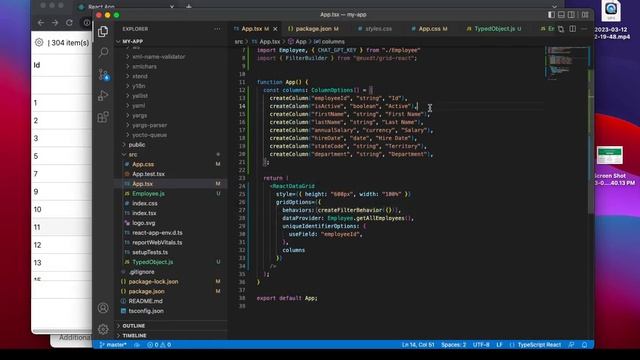Open the Extensions view
The width and height of the screenshot is (640, 360).
(x=103, y=117)
